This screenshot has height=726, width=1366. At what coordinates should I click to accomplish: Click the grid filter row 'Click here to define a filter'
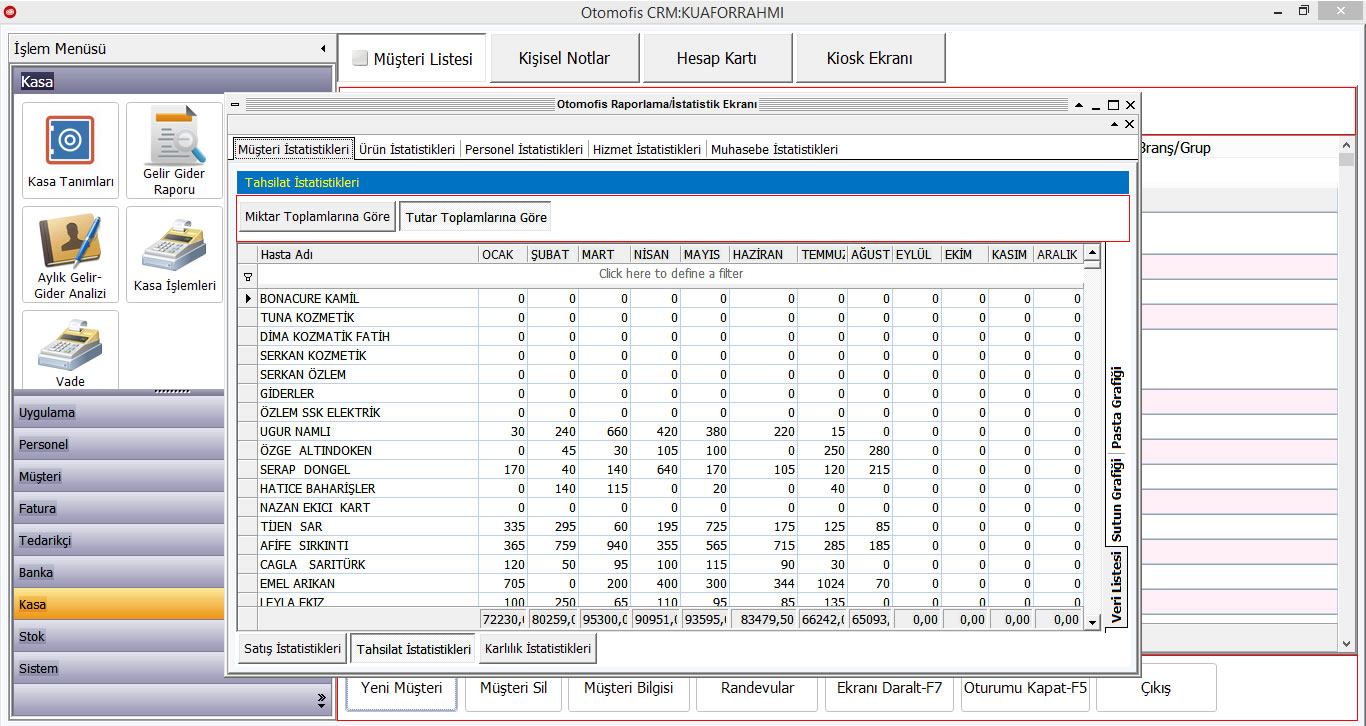(670, 274)
